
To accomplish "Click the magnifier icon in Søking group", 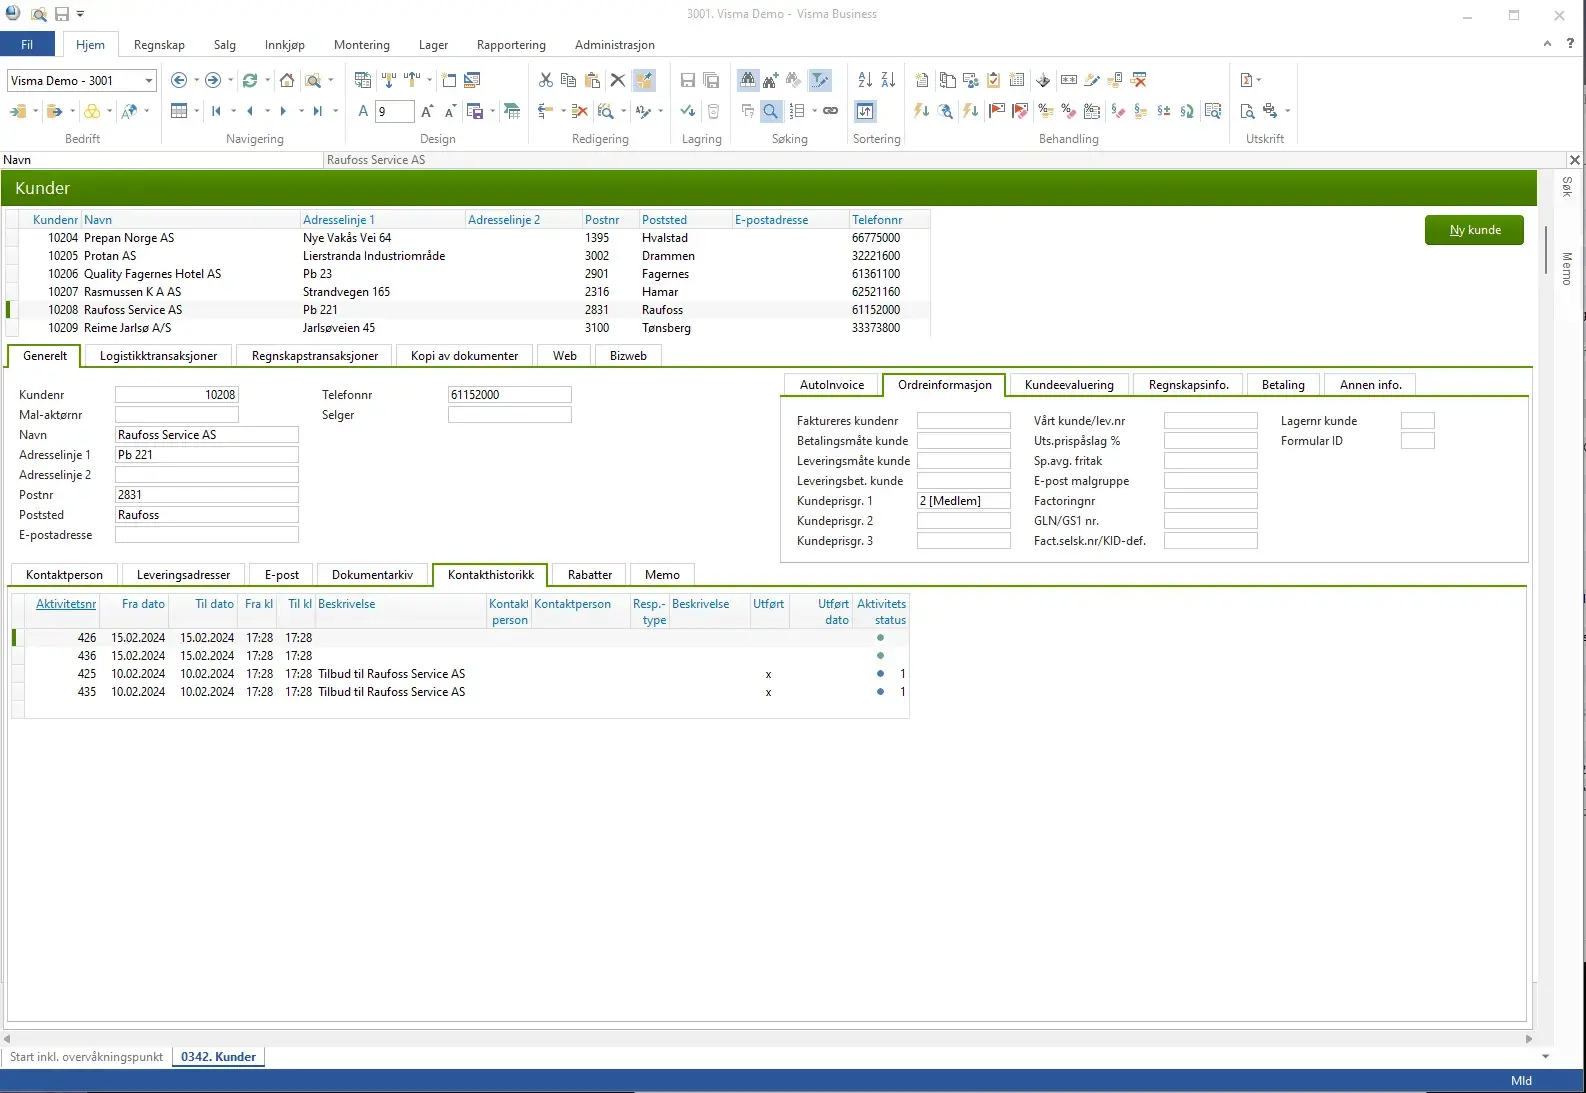I will pyautogui.click(x=771, y=111).
